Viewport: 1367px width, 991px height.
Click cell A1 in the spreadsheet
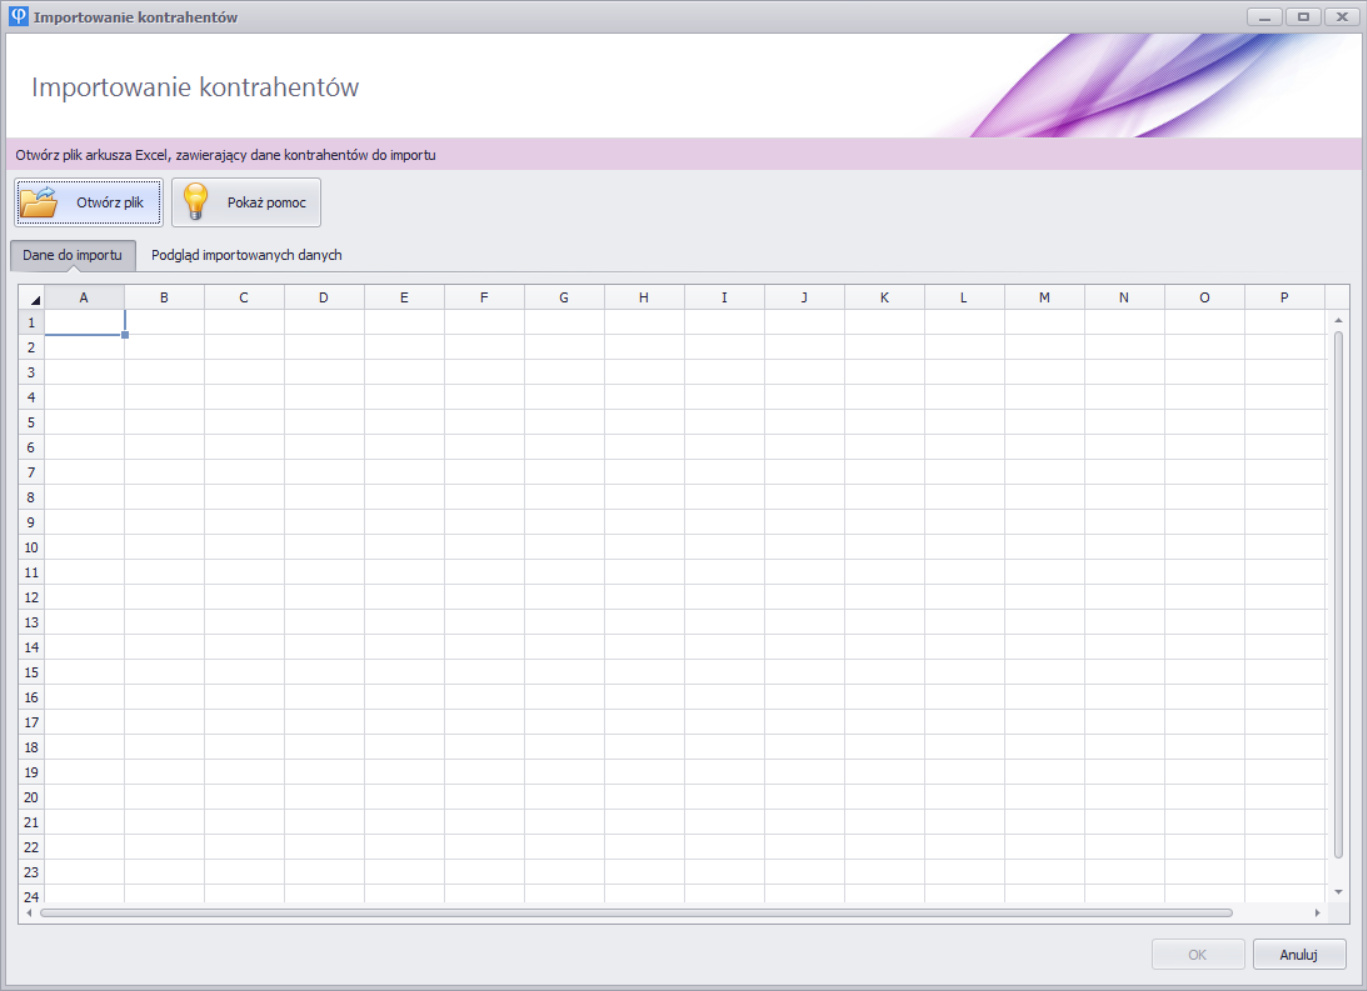[x=84, y=322]
